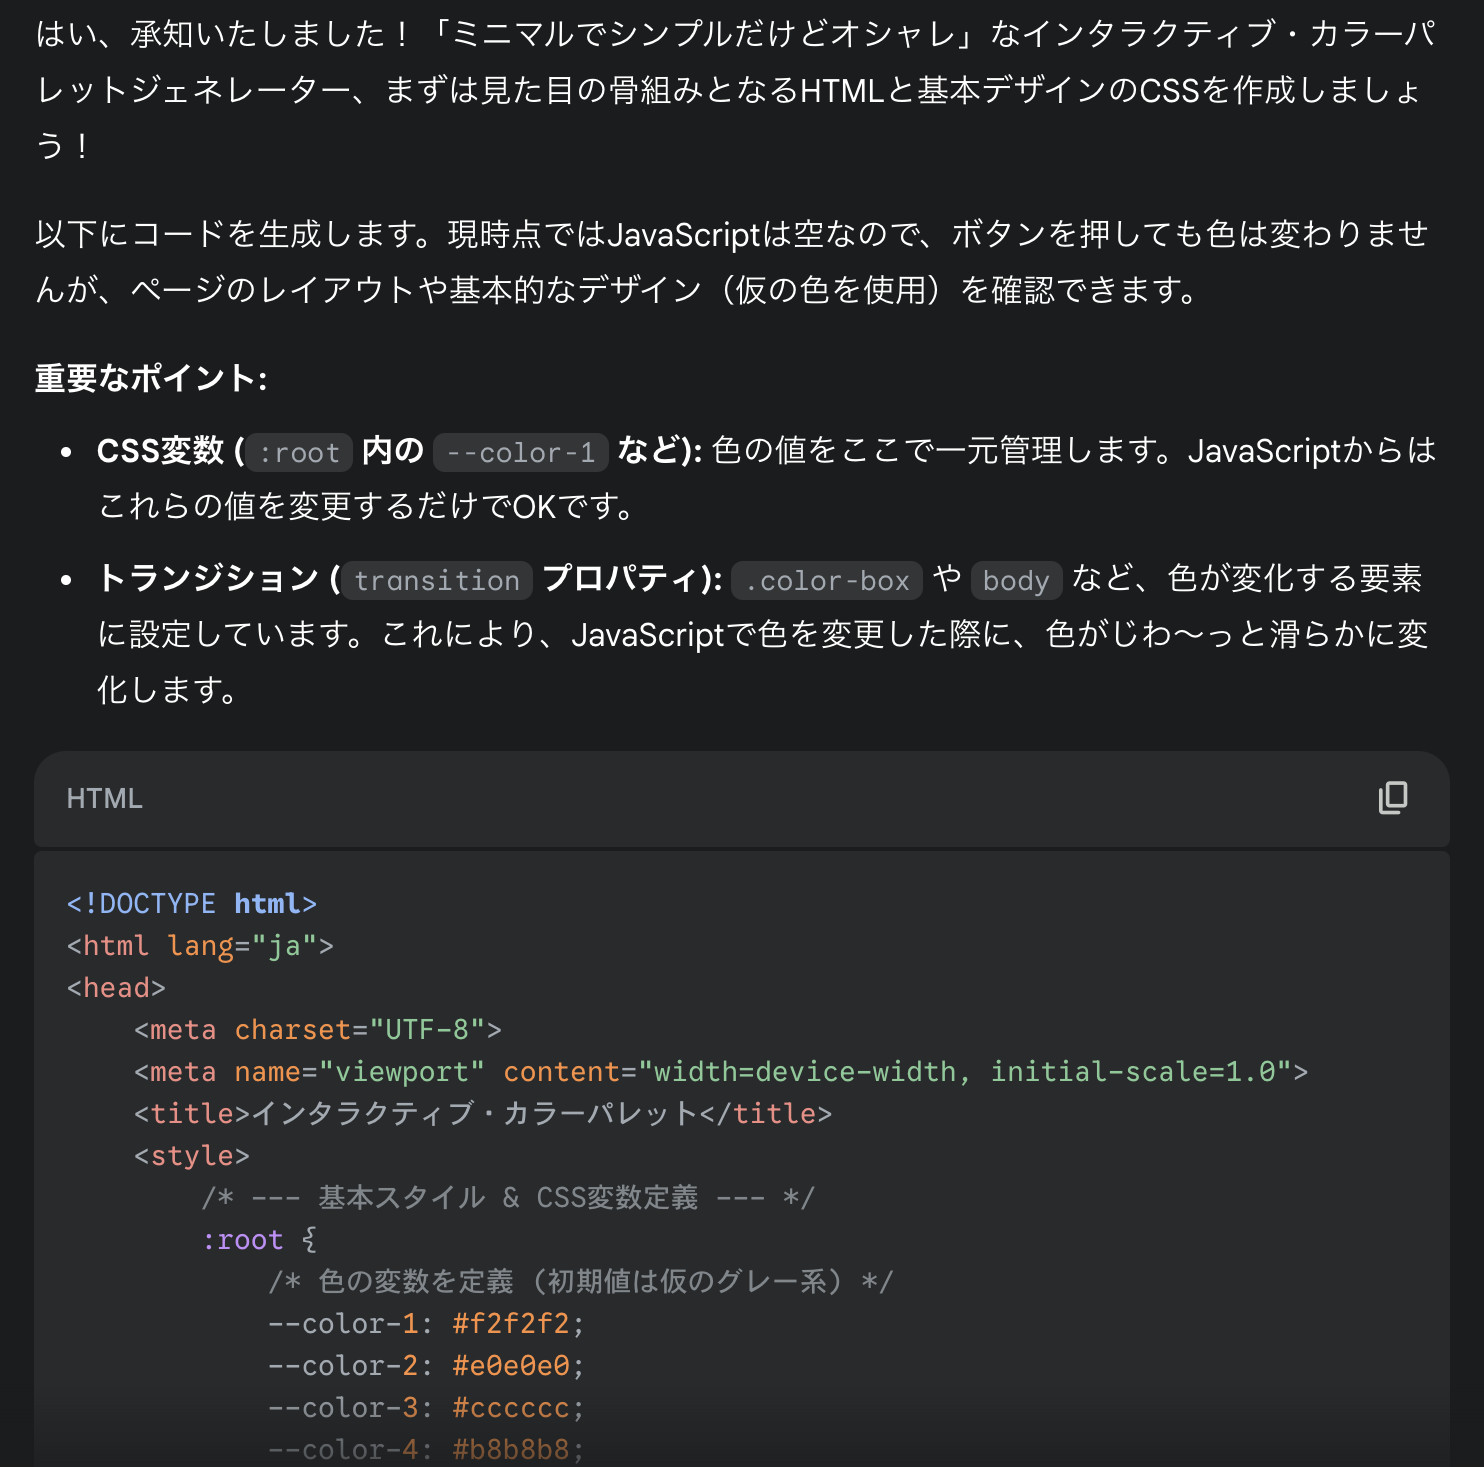Select the inline ":root" code chip in the bullet

click(x=300, y=452)
